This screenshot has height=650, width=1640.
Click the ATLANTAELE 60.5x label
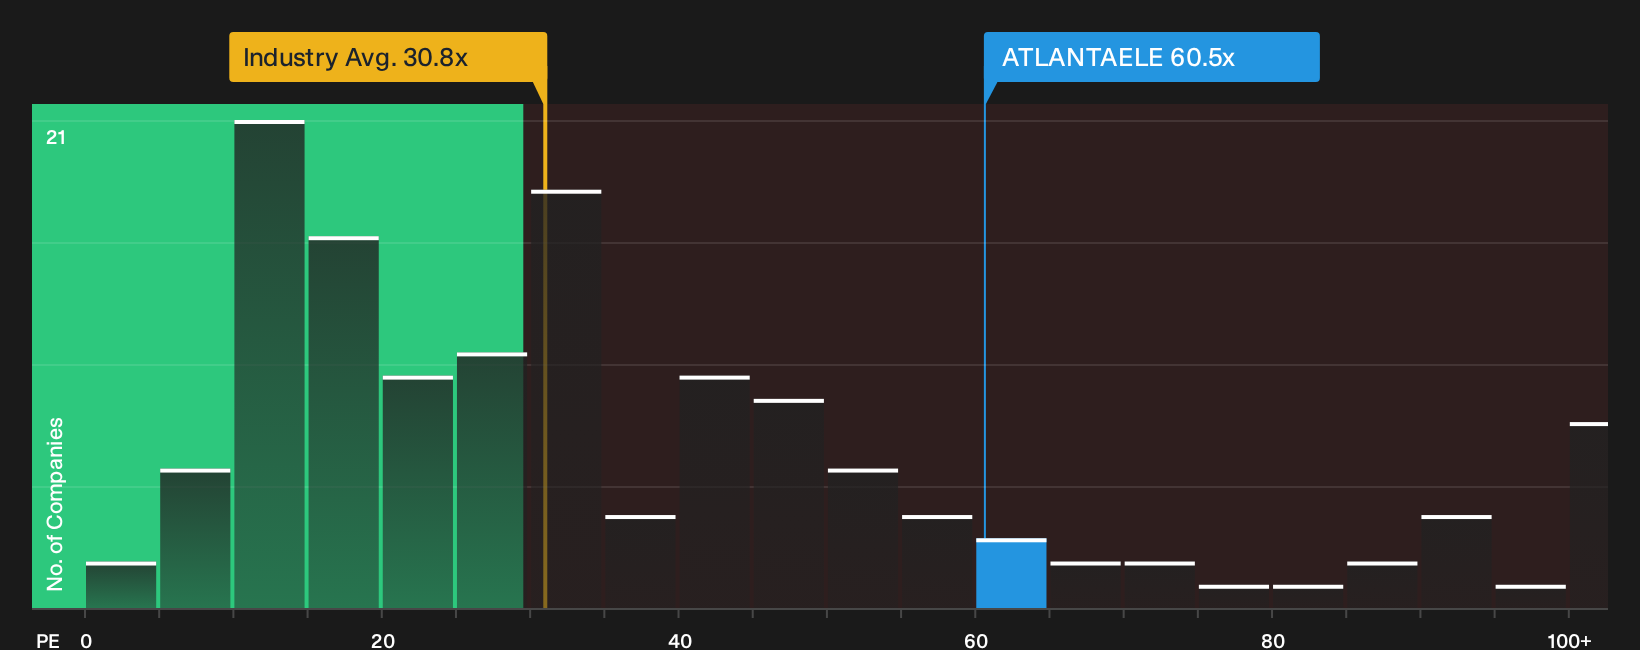pyautogui.click(x=1151, y=57)
